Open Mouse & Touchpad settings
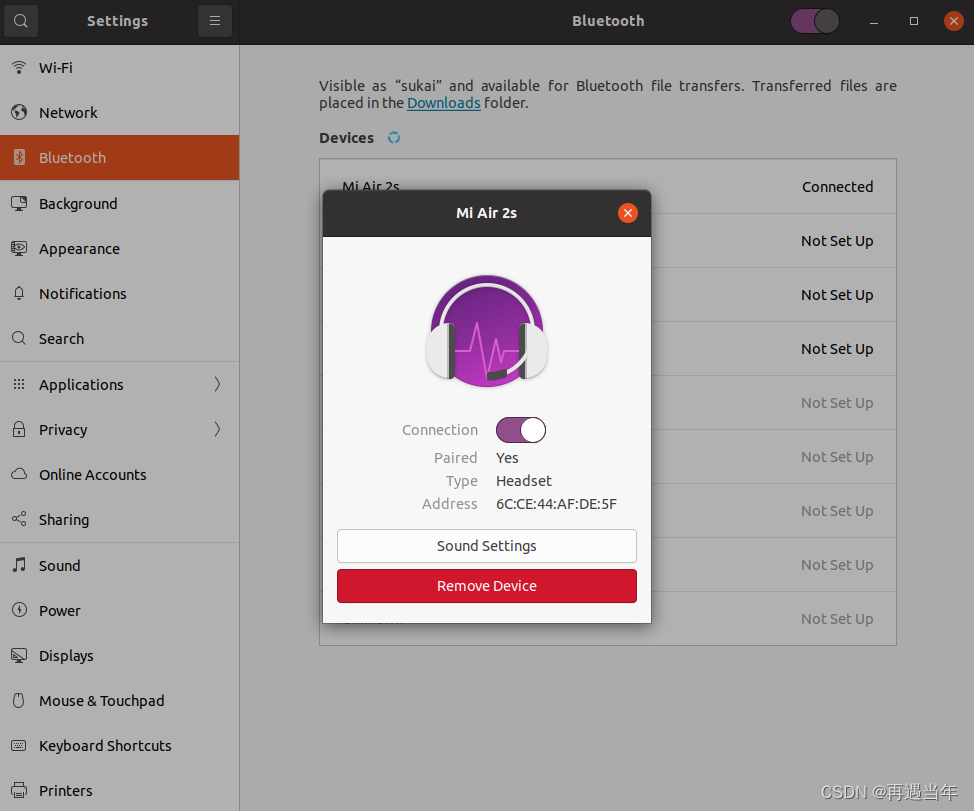Viewport: 974px width, 811px height. pyautogui.click(x=119, y=700)
